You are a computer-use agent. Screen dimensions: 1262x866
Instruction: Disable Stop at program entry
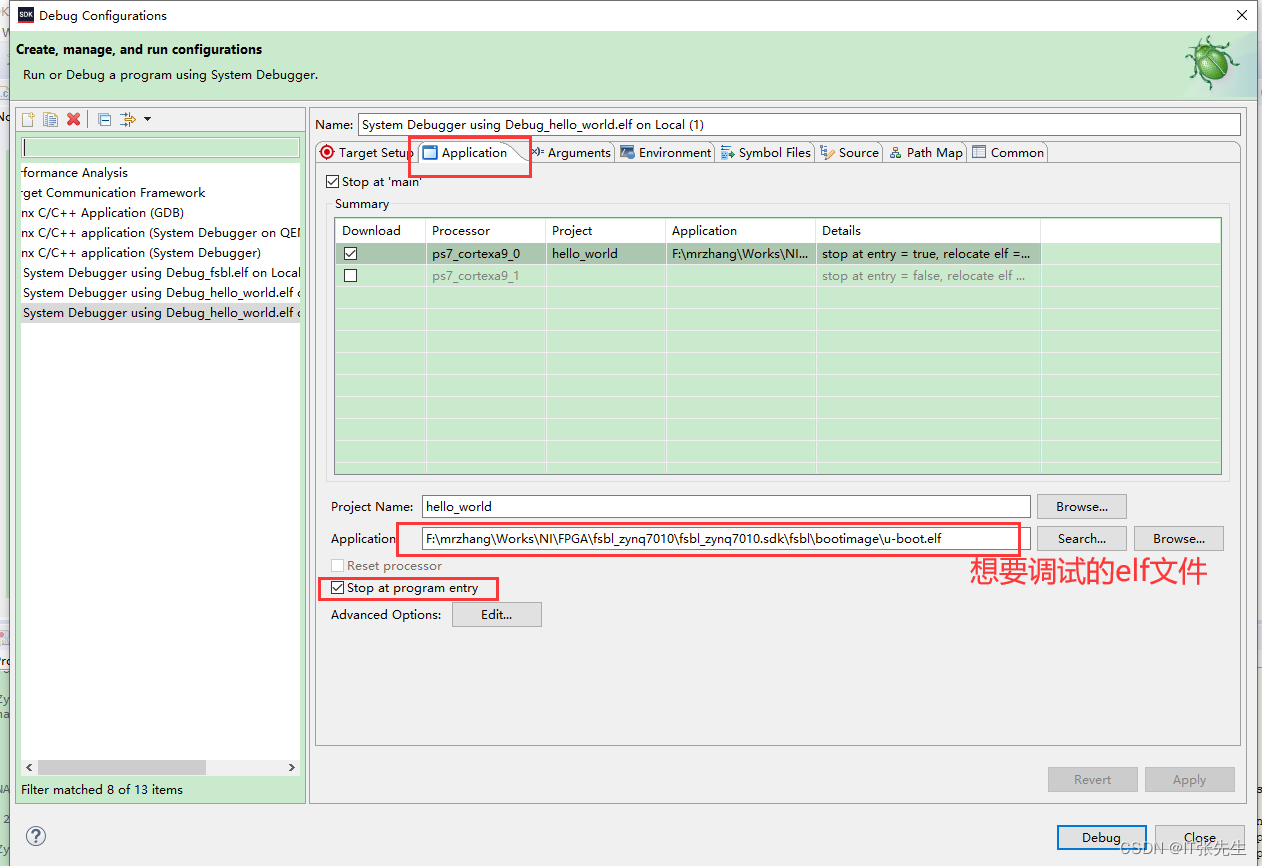tap(337, 588)
